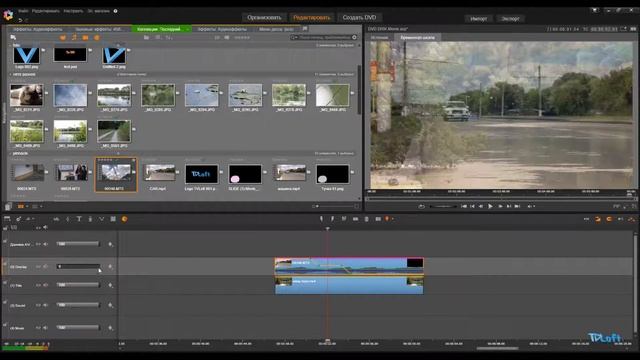The width and height of the screenshot is (640, 360).
Task: Toggle loop playback in the preview
Action: click(421, 207)
